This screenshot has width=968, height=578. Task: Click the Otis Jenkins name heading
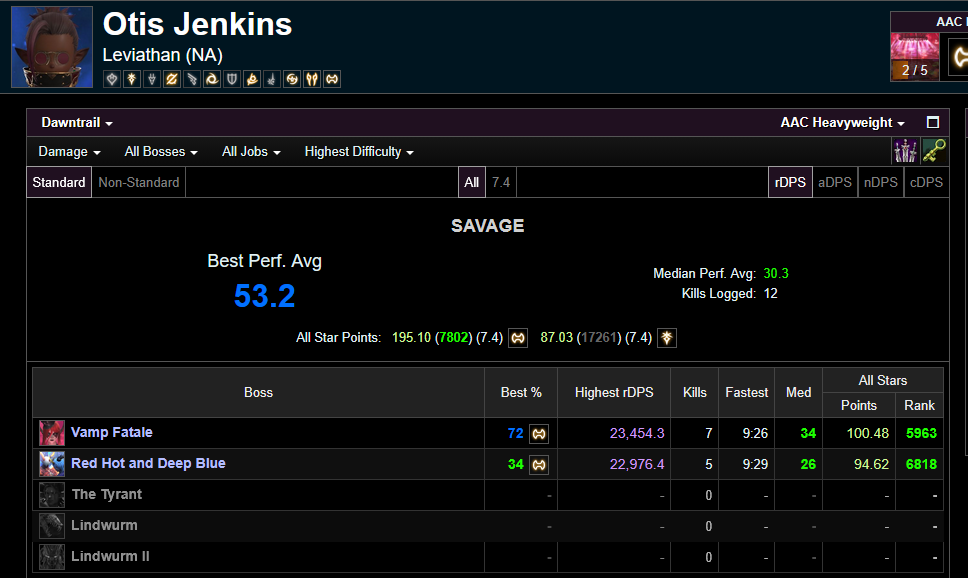198,25
